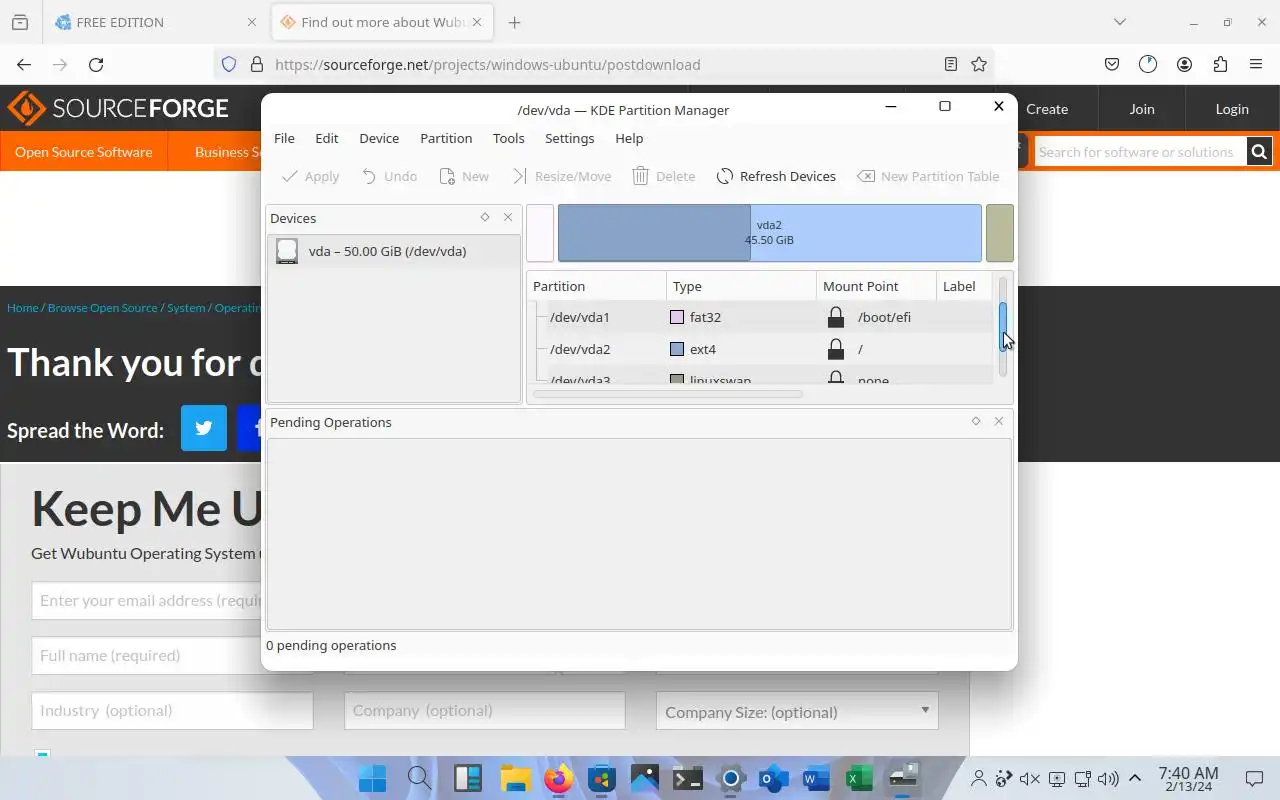Open the Excel icon in taskbar
Image resolution: width=1280 pixels, height=800 pixels.
tap(859, 778)
